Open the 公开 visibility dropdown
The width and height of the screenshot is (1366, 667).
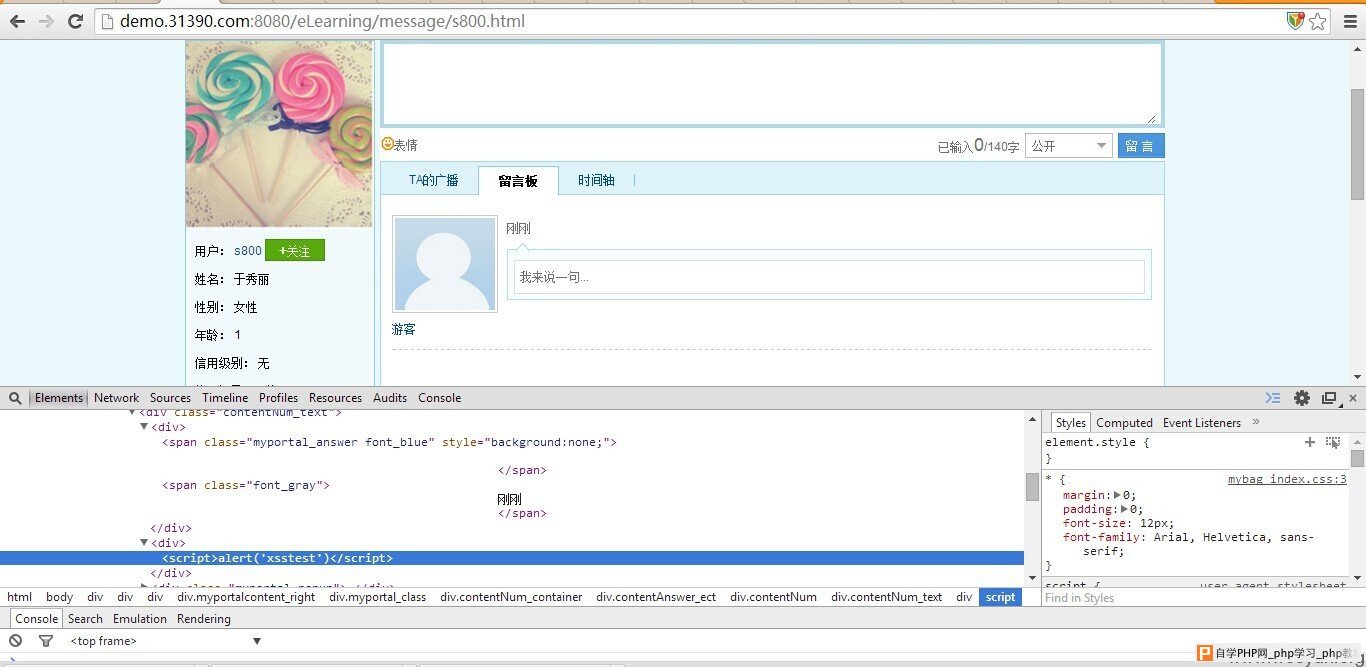pyautogui.click(x=1069, y=146)
